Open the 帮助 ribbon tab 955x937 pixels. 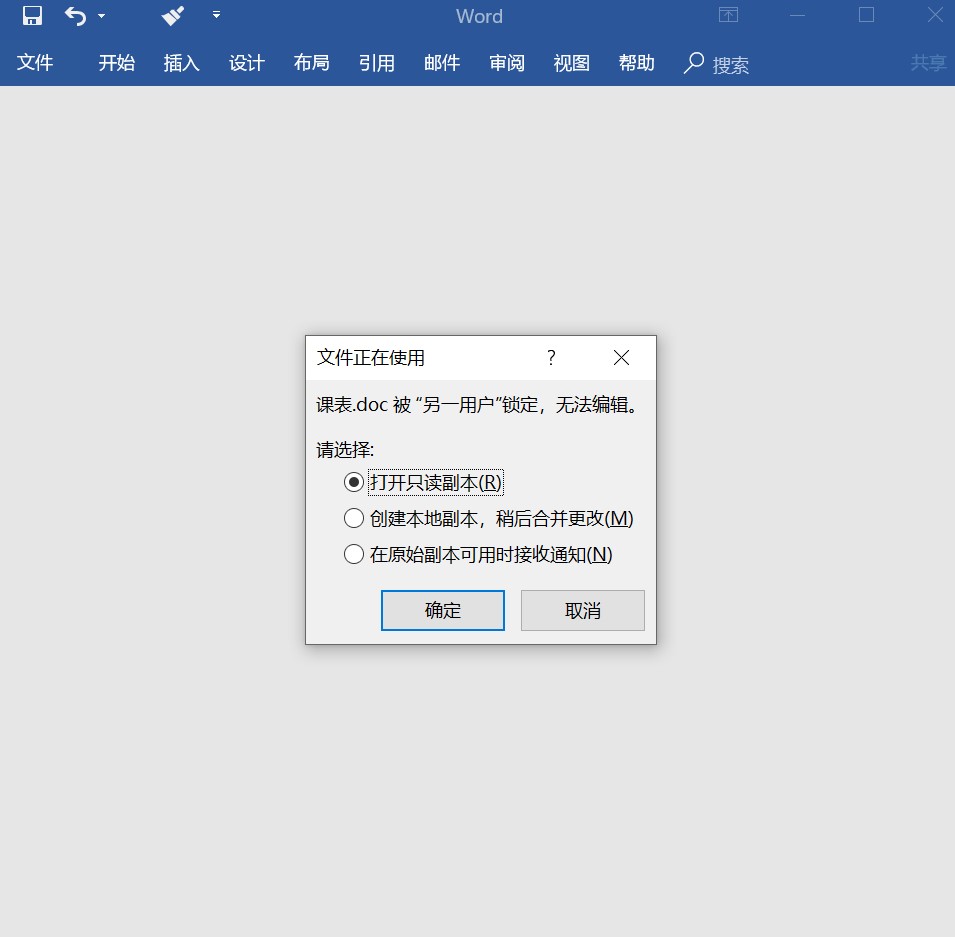click(x=636, y=63)
